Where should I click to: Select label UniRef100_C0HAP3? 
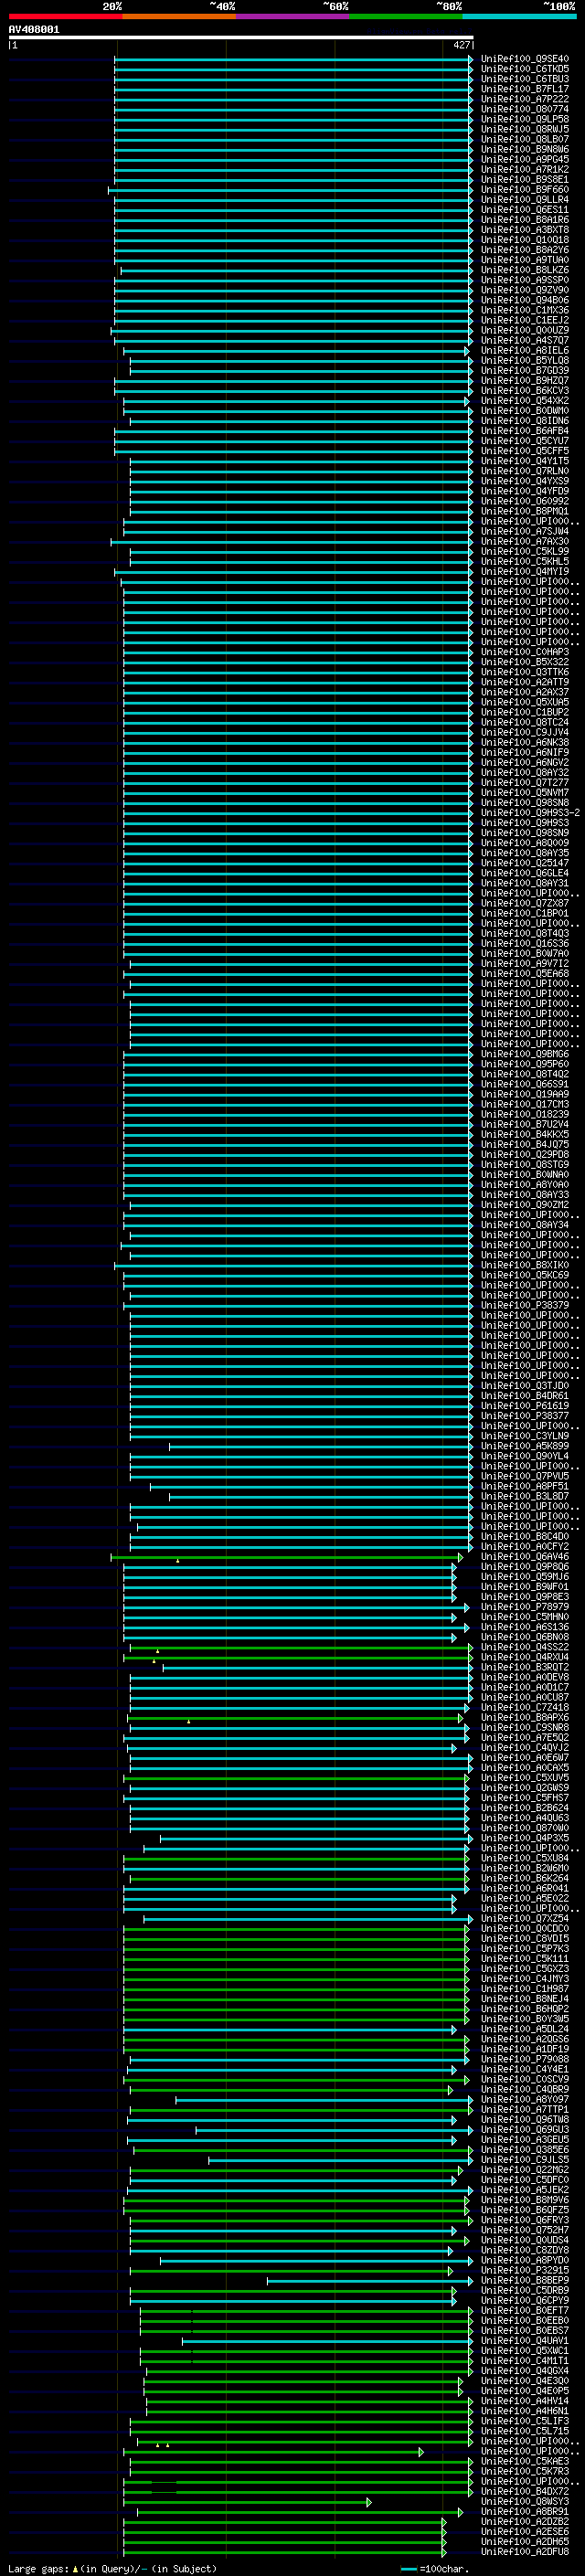(x=525, y=652)
